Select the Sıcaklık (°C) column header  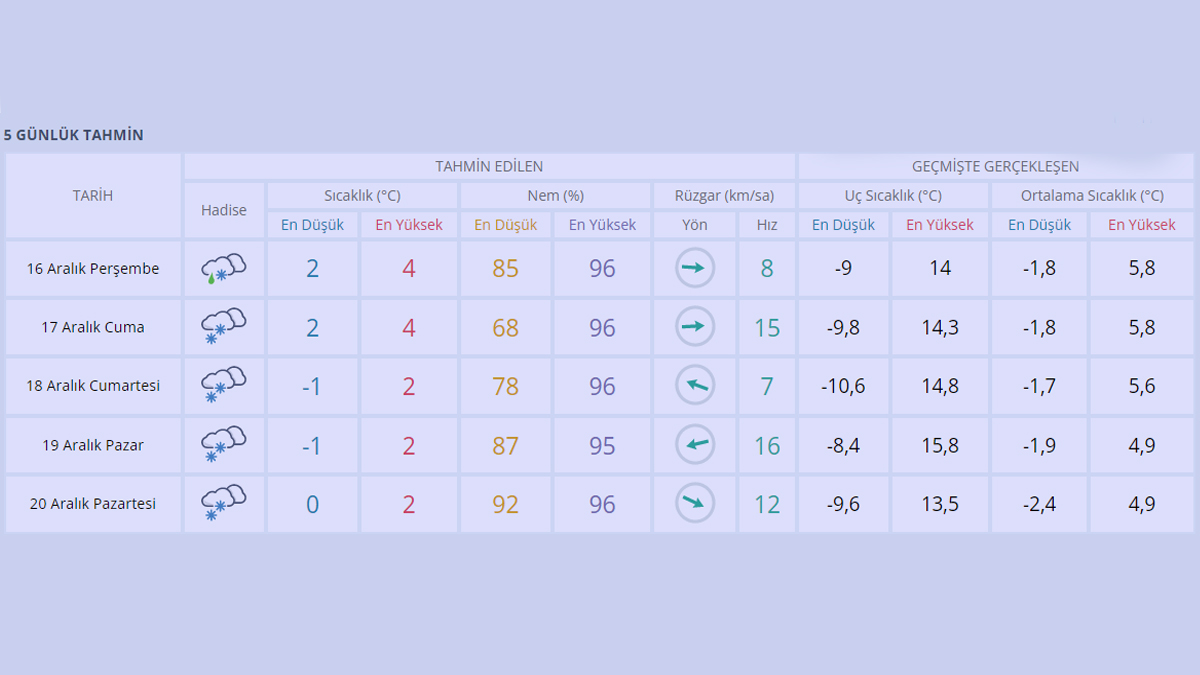click(362, 196)
